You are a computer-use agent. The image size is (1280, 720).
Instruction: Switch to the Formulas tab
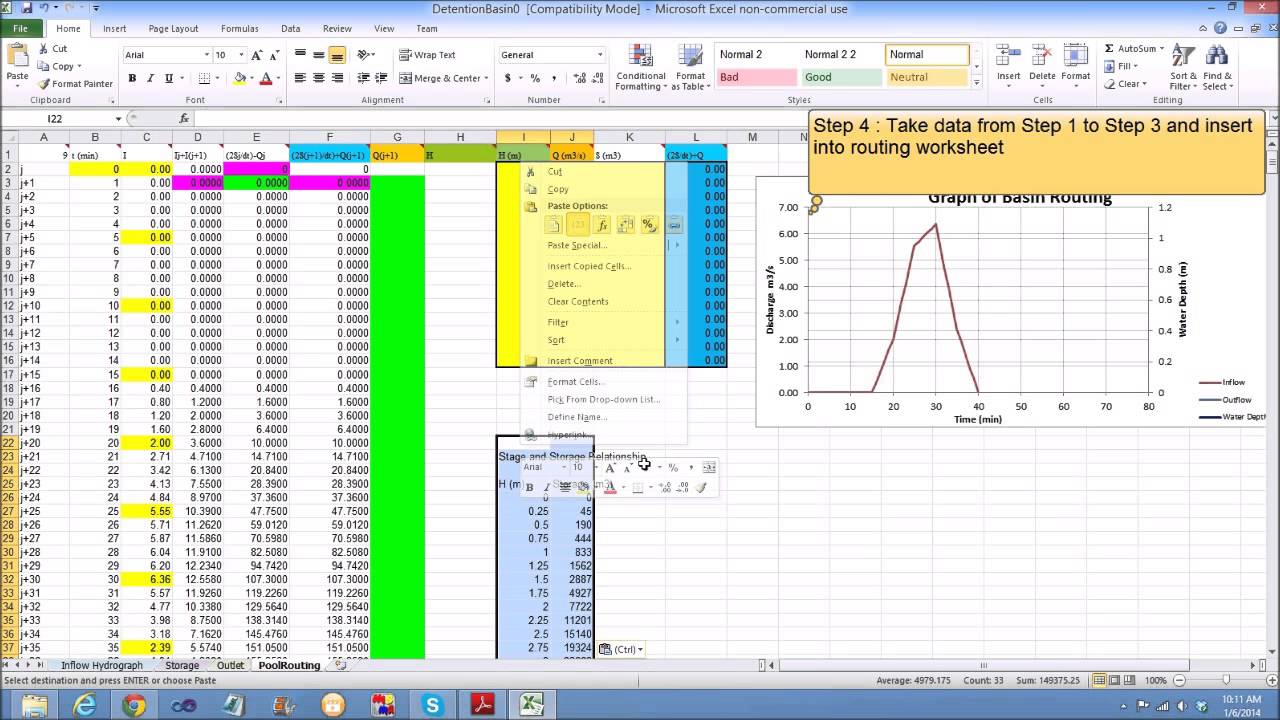(x=240, y=29)
